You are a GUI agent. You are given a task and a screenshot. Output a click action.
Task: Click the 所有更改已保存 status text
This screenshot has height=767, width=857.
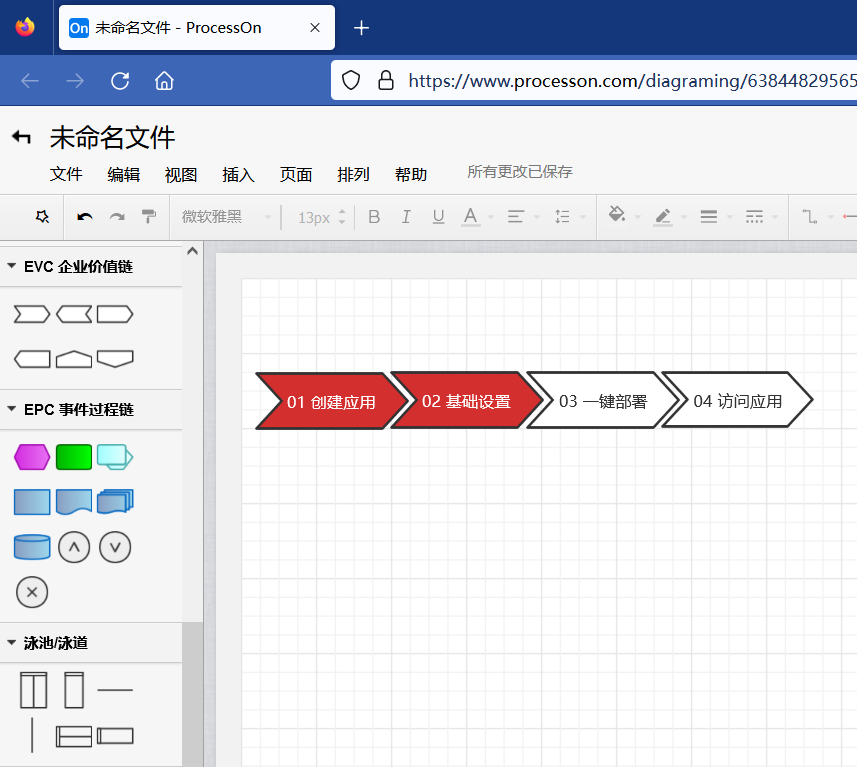click(519, 171)
